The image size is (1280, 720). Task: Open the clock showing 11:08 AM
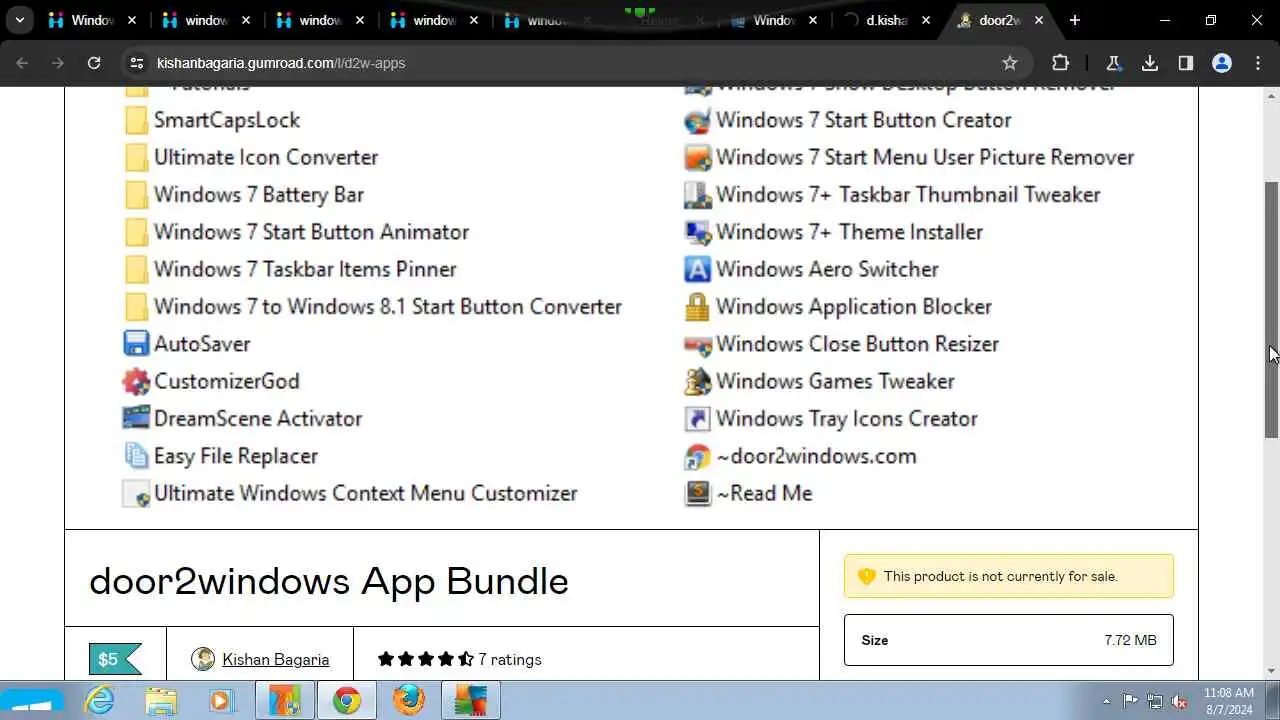1229,700
